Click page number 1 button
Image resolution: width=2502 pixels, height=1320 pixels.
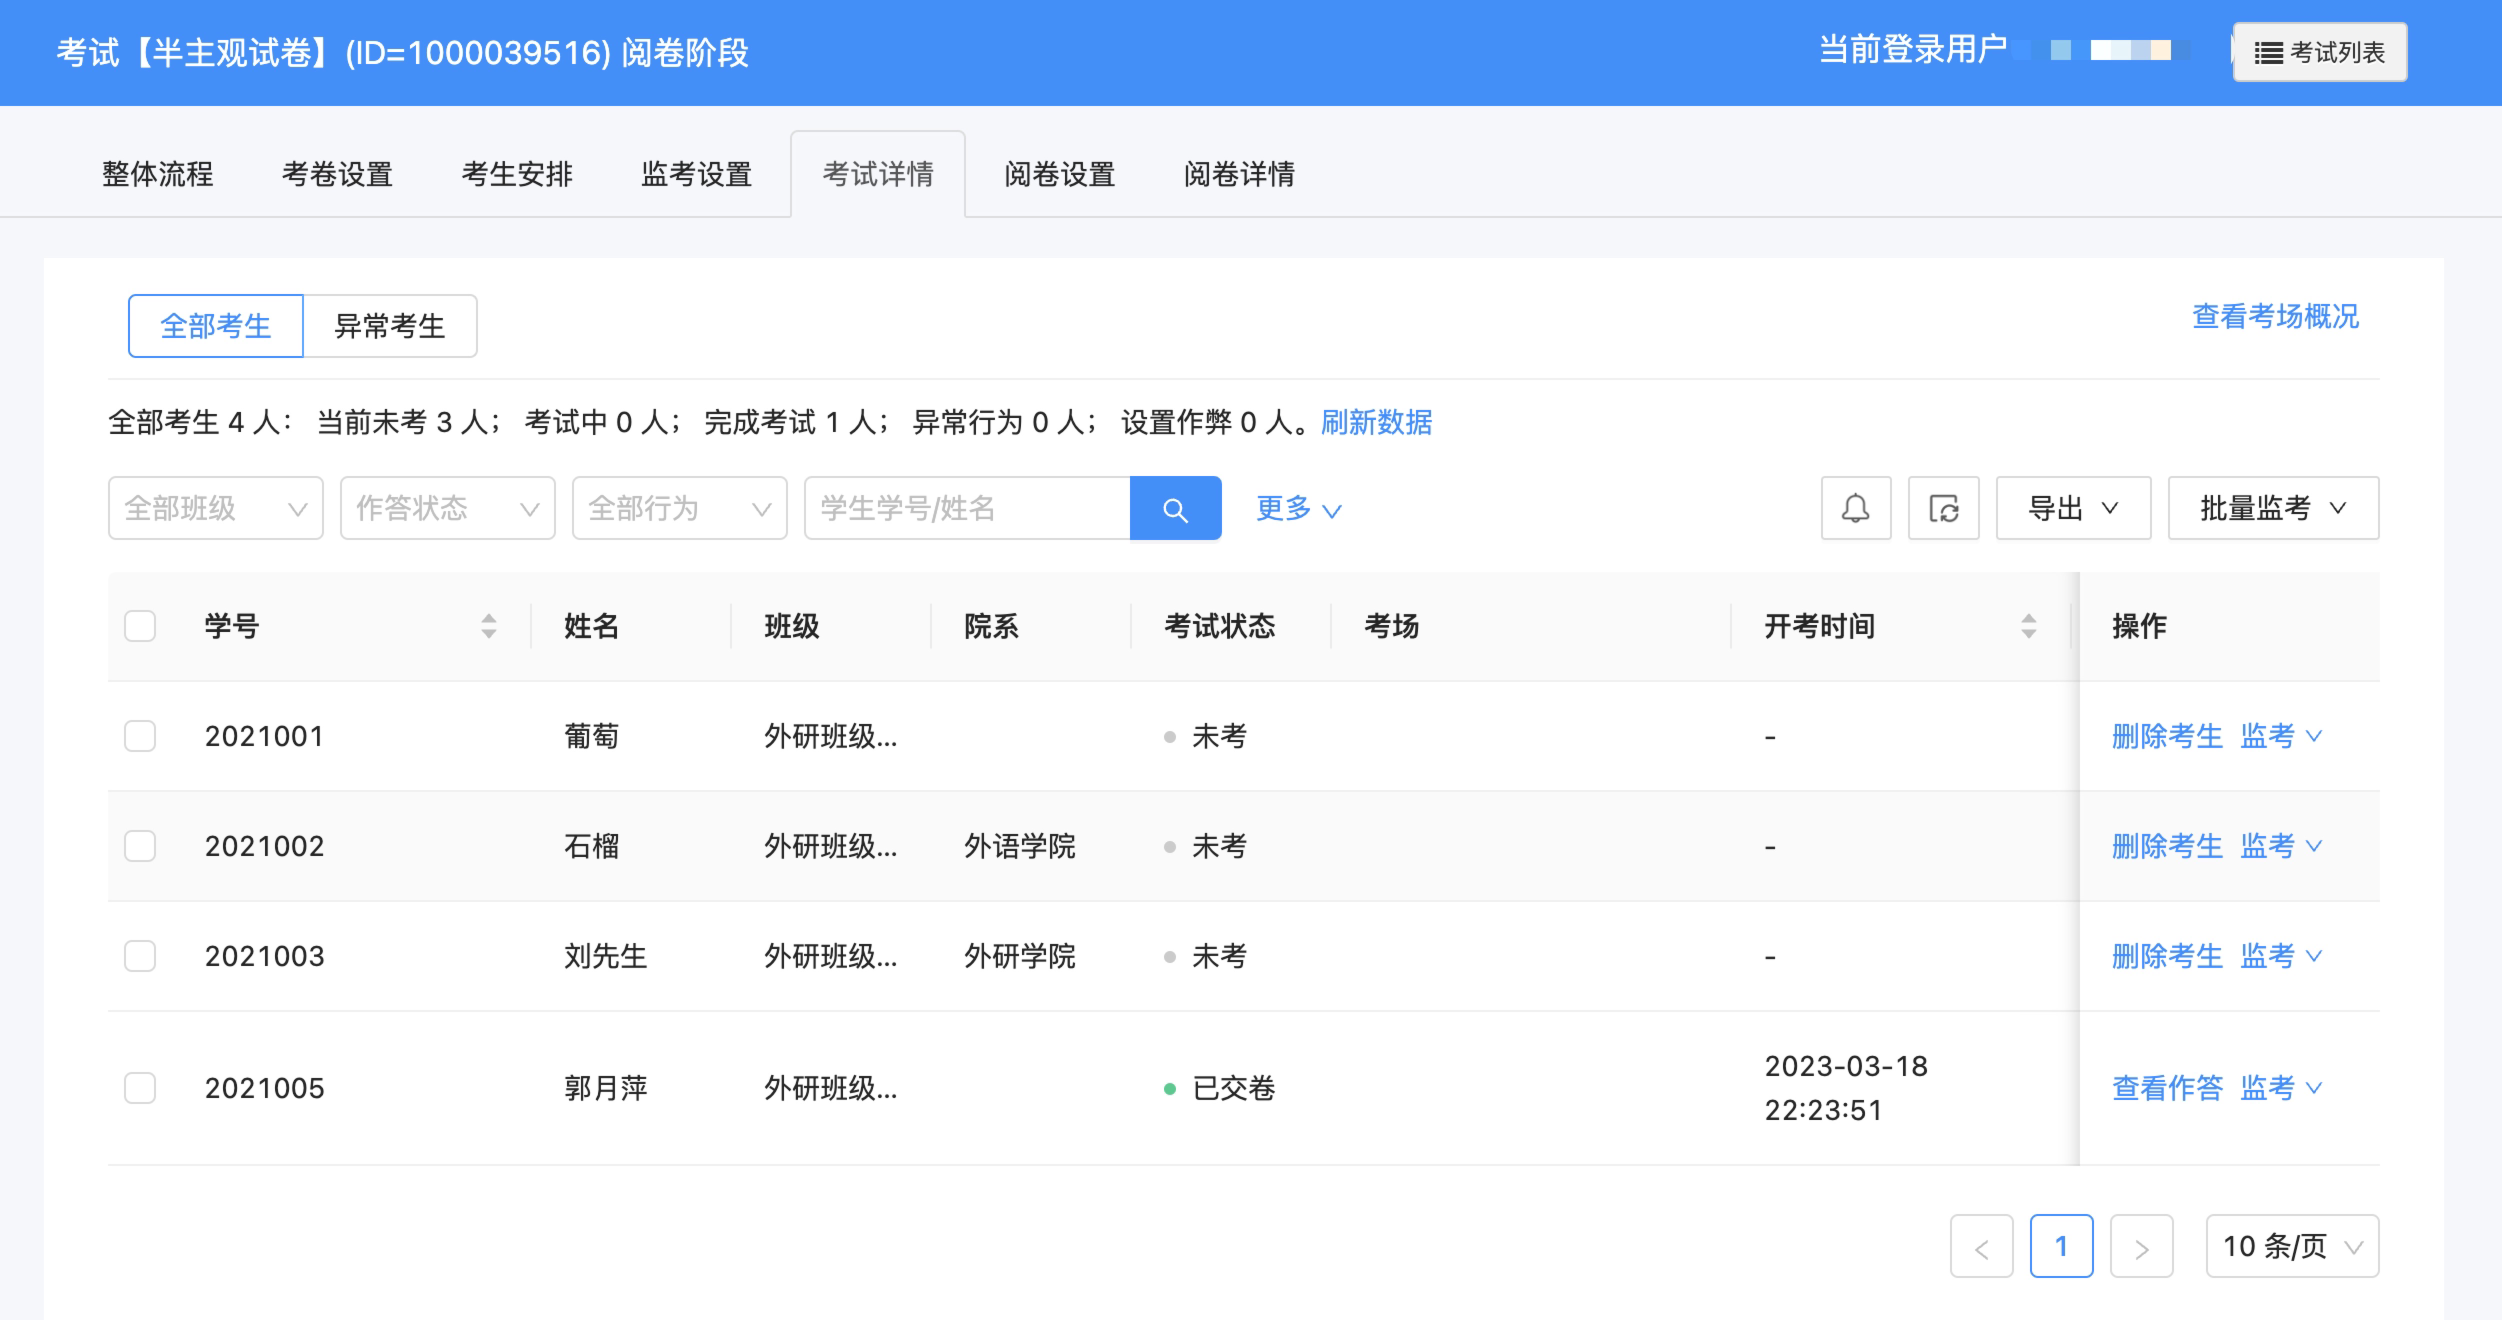pos(2061,1246)
